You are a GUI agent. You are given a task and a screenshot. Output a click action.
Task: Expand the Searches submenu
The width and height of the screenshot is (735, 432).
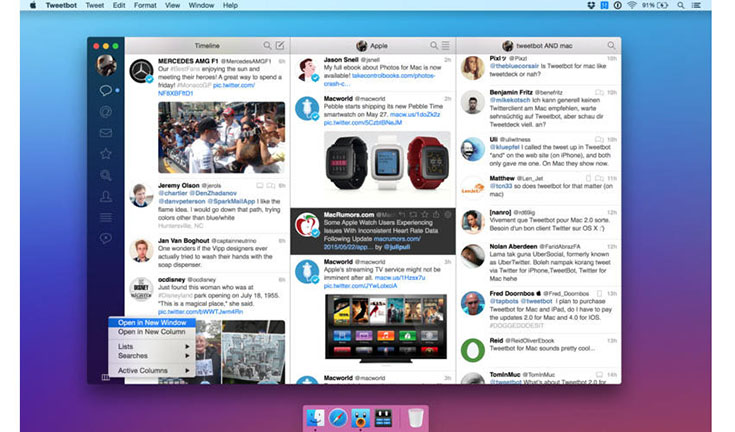152,356
